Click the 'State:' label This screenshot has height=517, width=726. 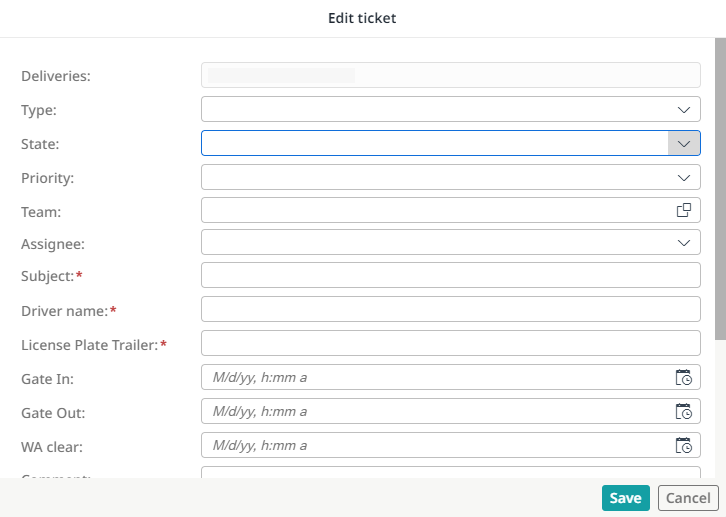40,144
